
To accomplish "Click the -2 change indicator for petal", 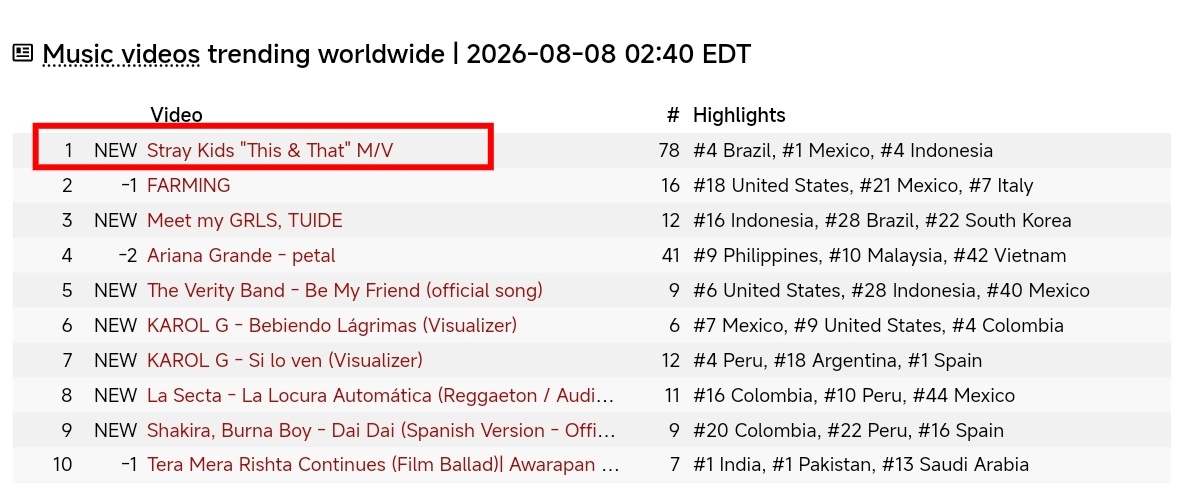I will point(127,256).
